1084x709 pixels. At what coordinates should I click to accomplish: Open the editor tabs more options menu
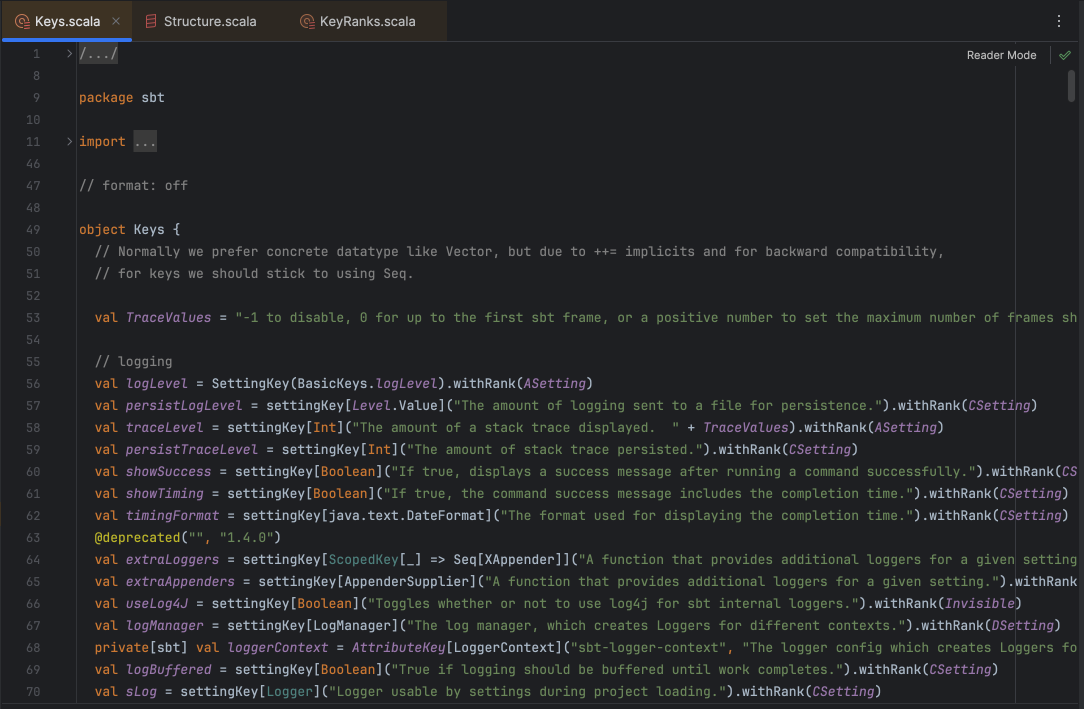coord(1058,21)
